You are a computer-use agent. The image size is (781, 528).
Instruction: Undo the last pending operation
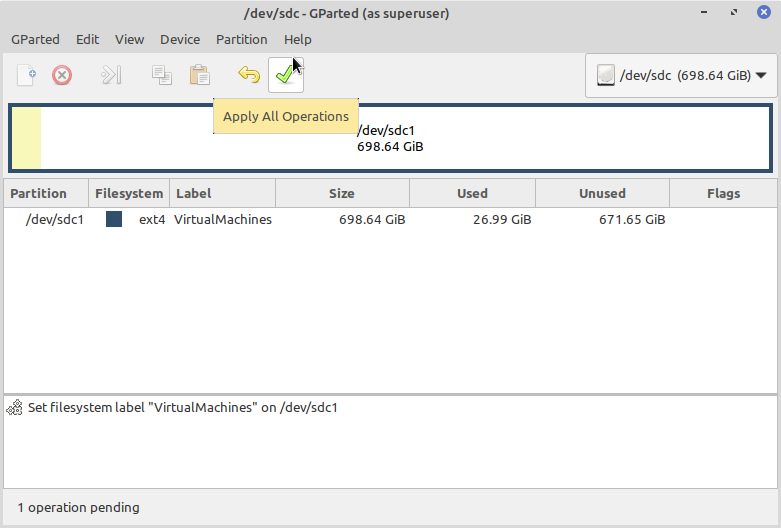pyautogui.click(x=249, y=75)
